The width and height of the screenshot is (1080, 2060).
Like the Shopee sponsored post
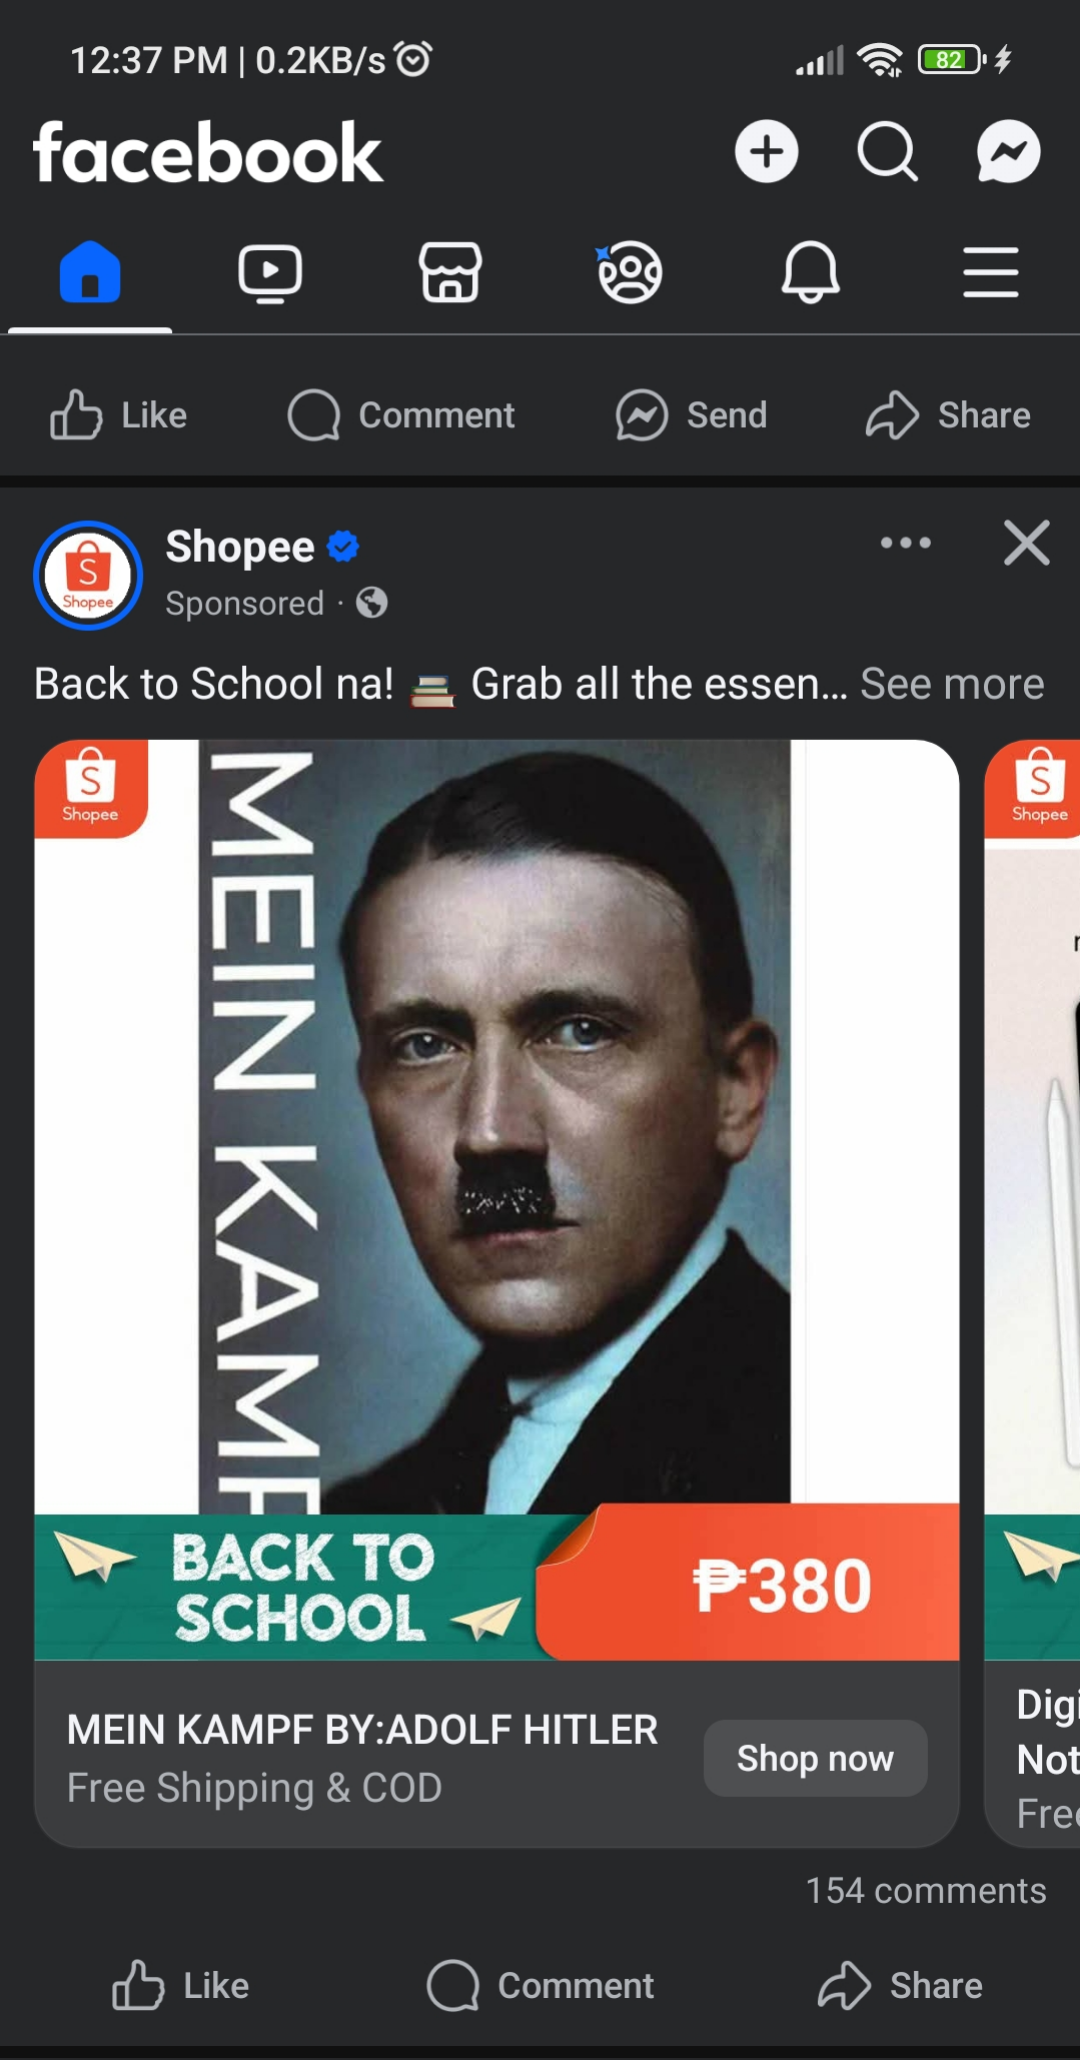click(x=180, y=1985)
